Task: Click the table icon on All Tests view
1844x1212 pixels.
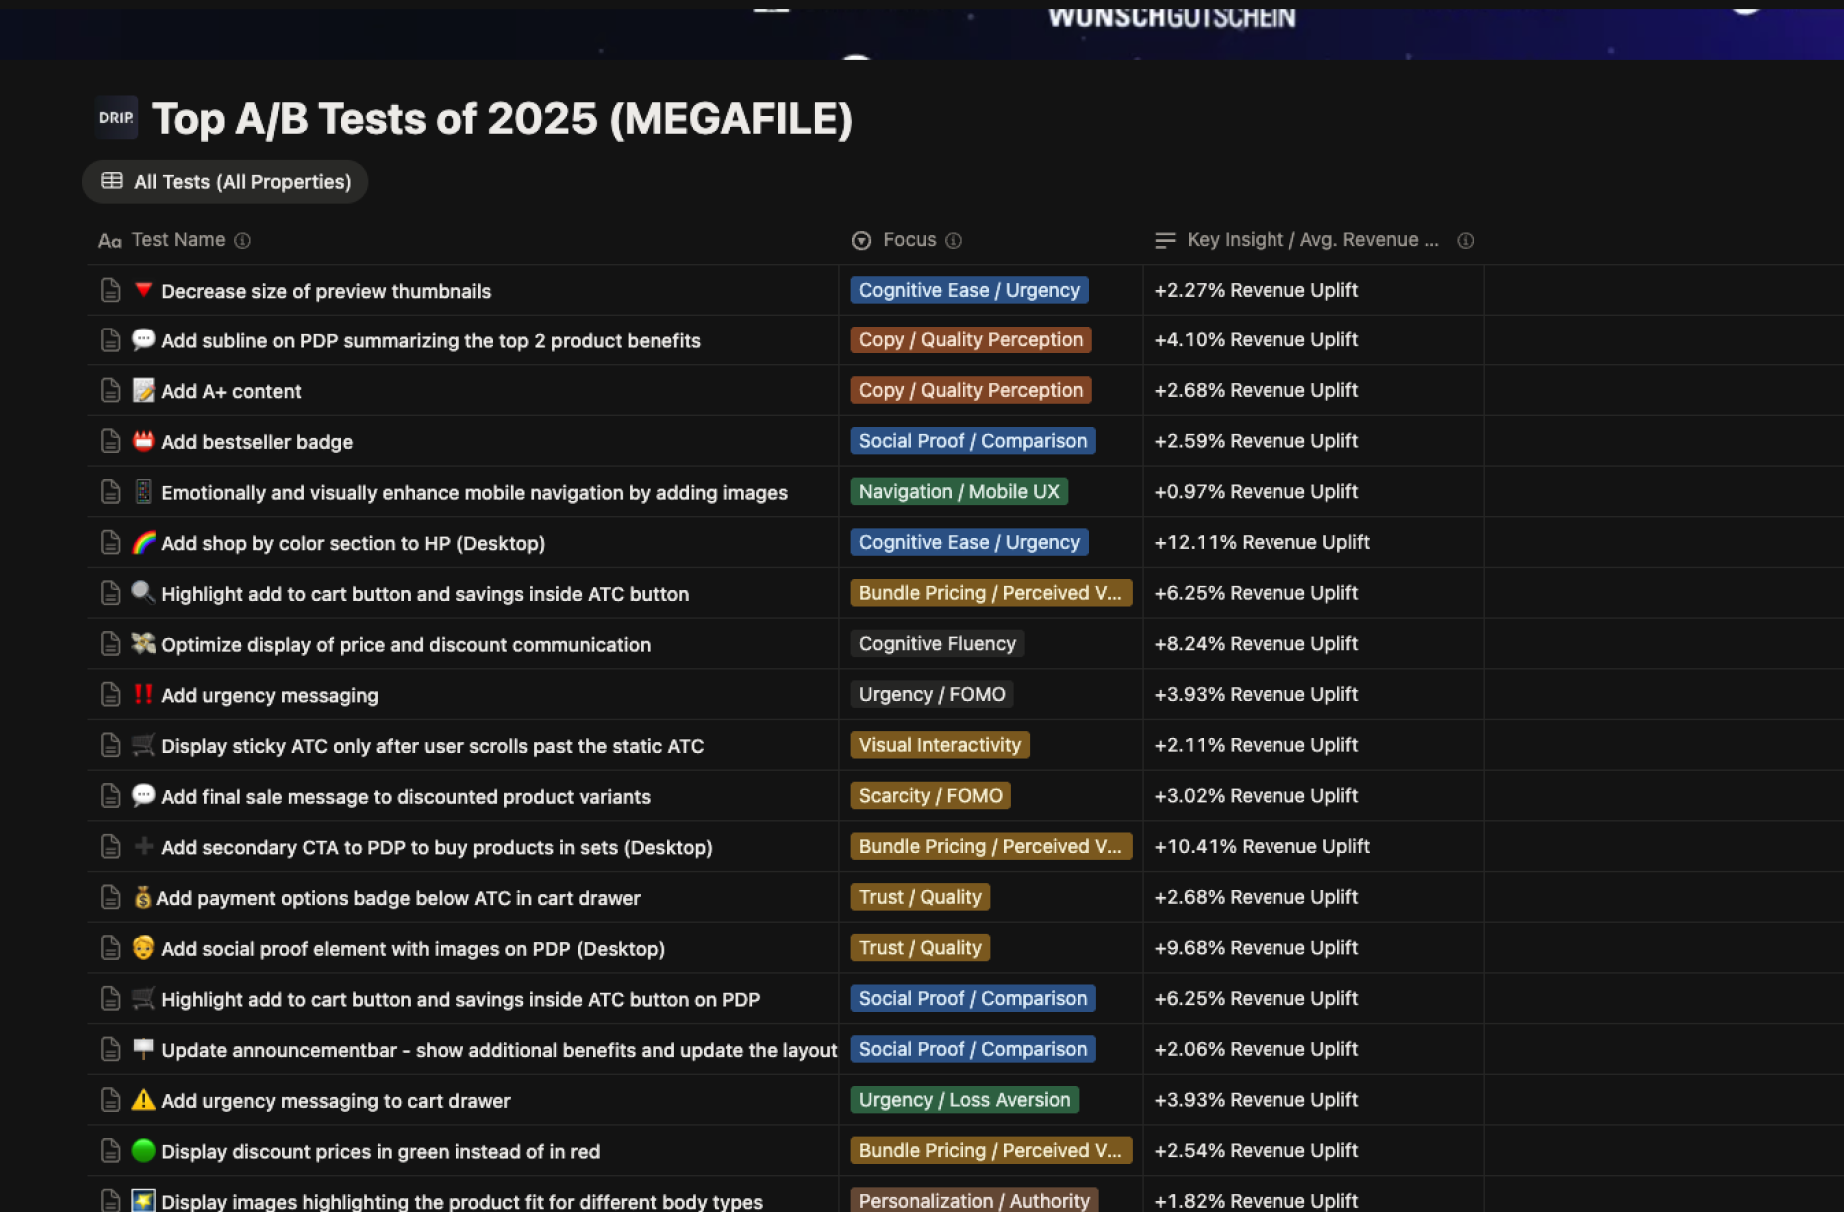Action: click(x=111, y=181)
